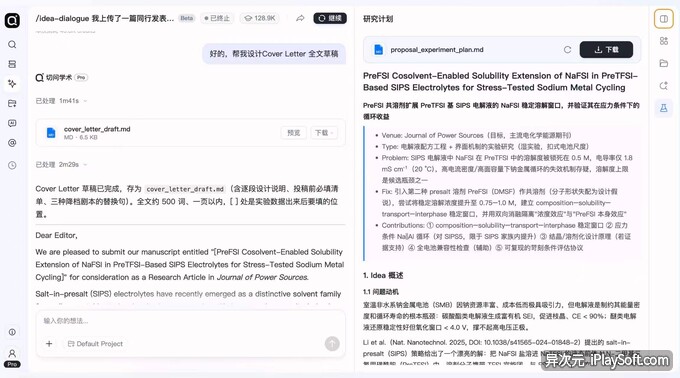The image size is (680, 378).
Task: Click the inline code cover_letter_draft.md
Action: pyautogui.click(x=185, y=189)
